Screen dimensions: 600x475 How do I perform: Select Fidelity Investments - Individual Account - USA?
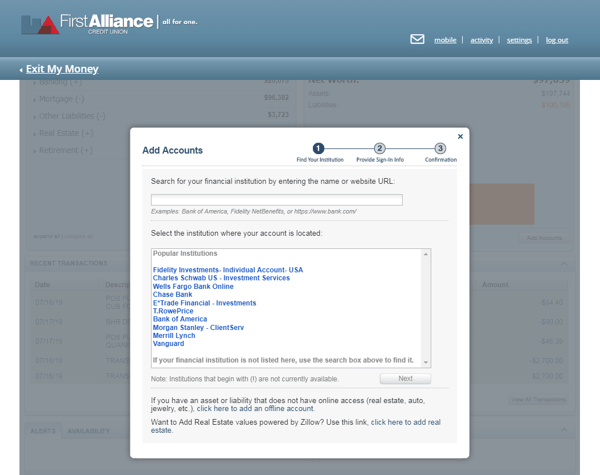pos(228,270)
